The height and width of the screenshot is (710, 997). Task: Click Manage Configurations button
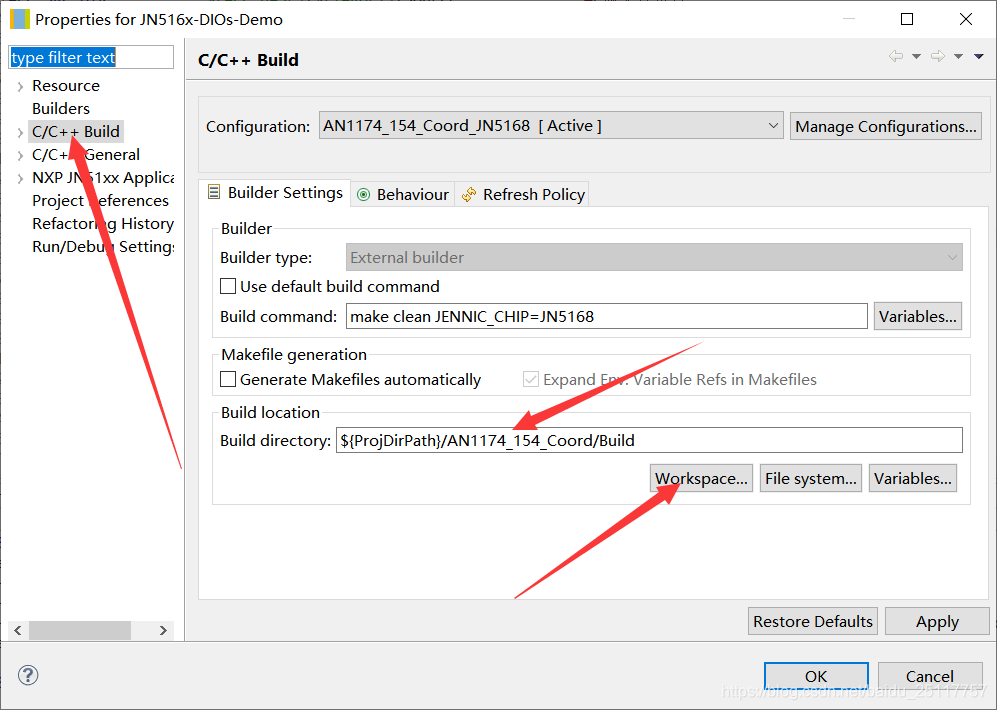pos(886,126)
